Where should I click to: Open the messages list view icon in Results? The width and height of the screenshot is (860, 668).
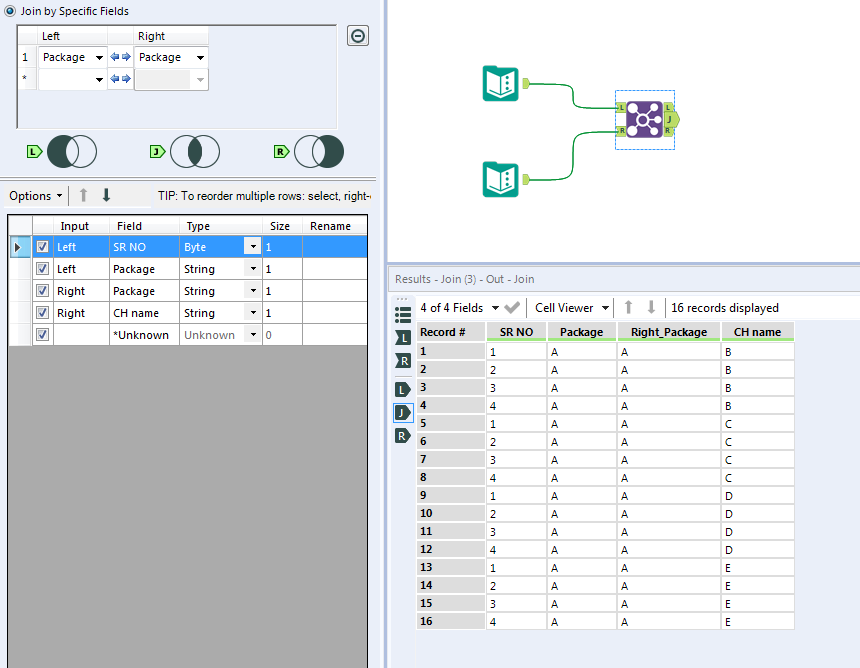tap(403, 315)
